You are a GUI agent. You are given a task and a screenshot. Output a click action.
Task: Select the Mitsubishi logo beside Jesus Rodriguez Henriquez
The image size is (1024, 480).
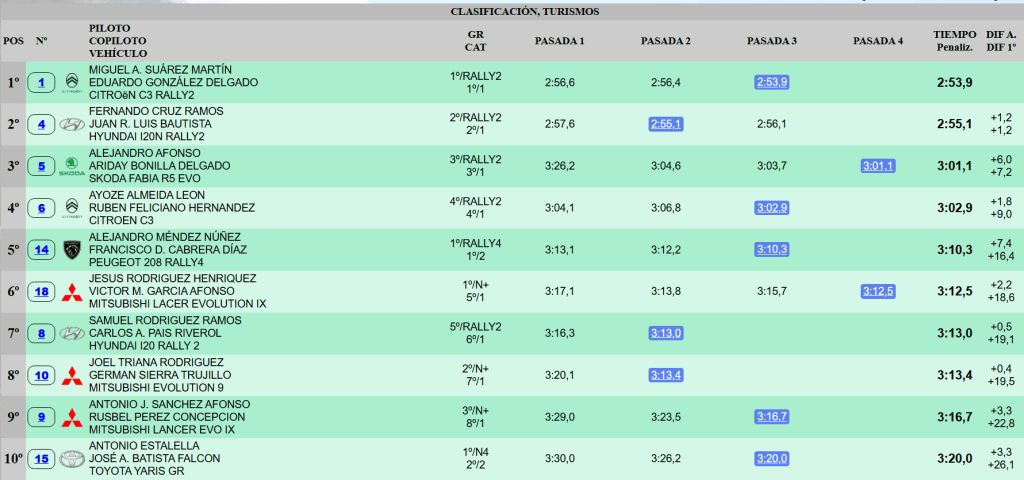[x=71, y=292]
